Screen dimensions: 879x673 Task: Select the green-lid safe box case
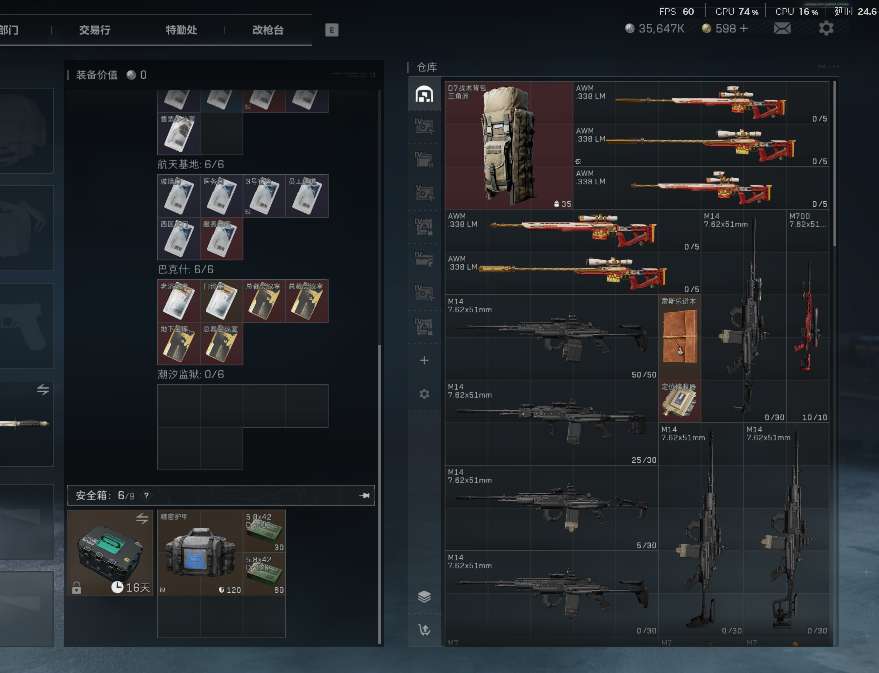coord(110,553)
